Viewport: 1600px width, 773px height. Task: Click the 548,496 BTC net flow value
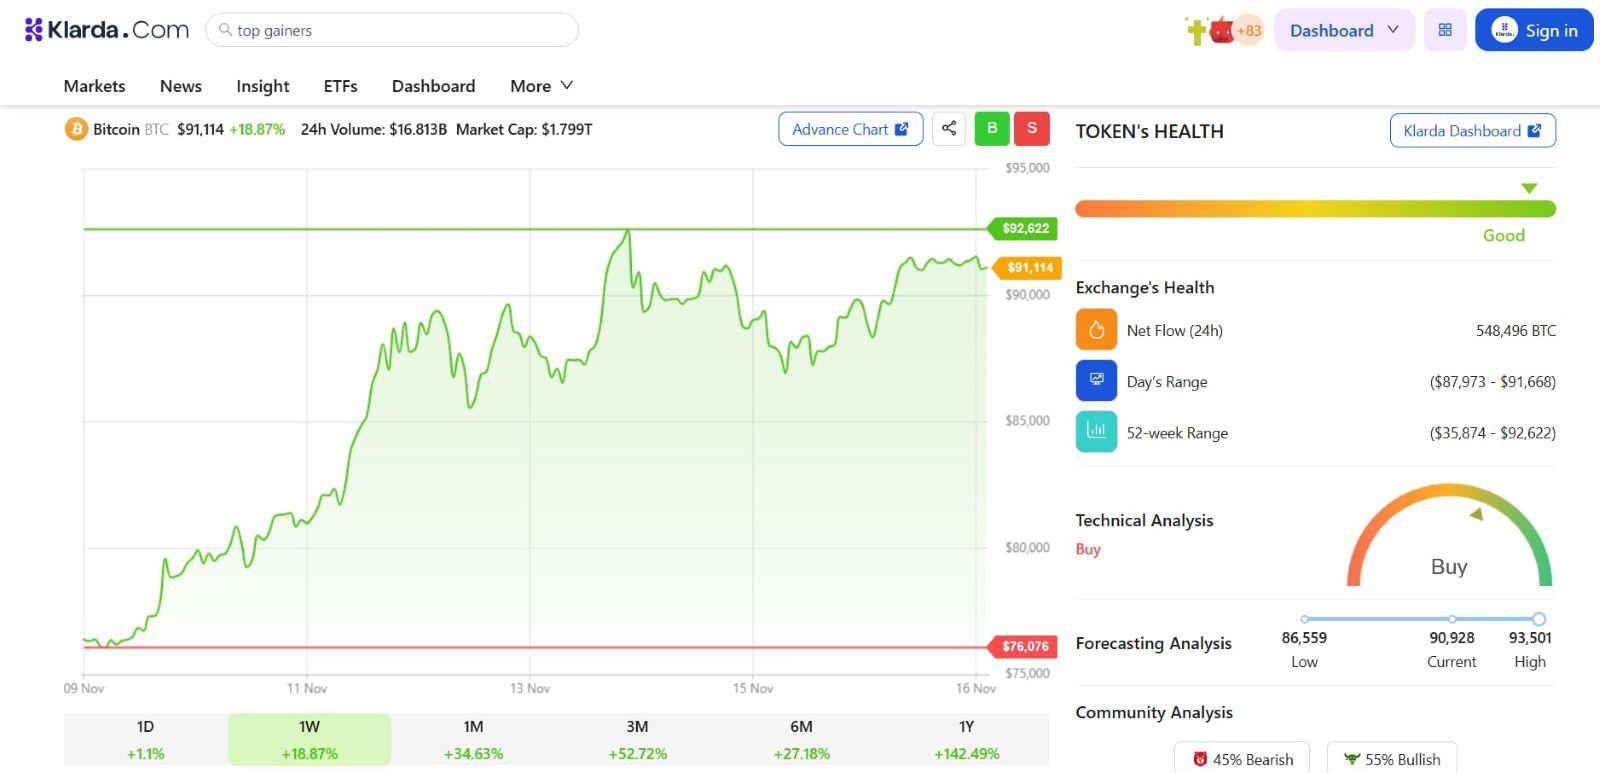[x=1516, y=330]
